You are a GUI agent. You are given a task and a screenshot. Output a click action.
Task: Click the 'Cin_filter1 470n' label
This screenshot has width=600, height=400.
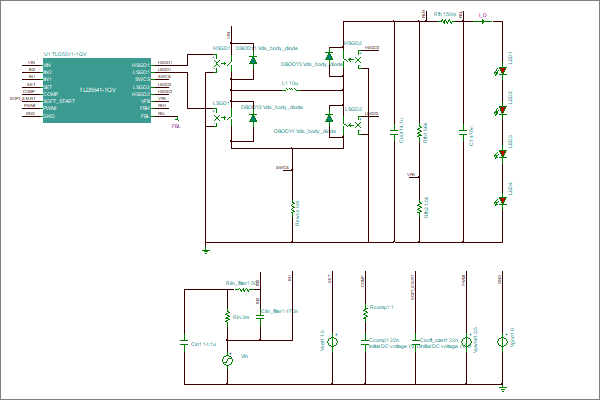pyautogui.click(x=279, y=311)
